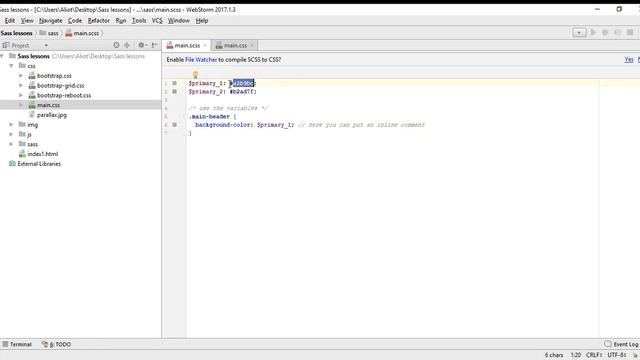Open the Code menu
The width and height of the screenshot is (640, 360).
pos(75,20)
